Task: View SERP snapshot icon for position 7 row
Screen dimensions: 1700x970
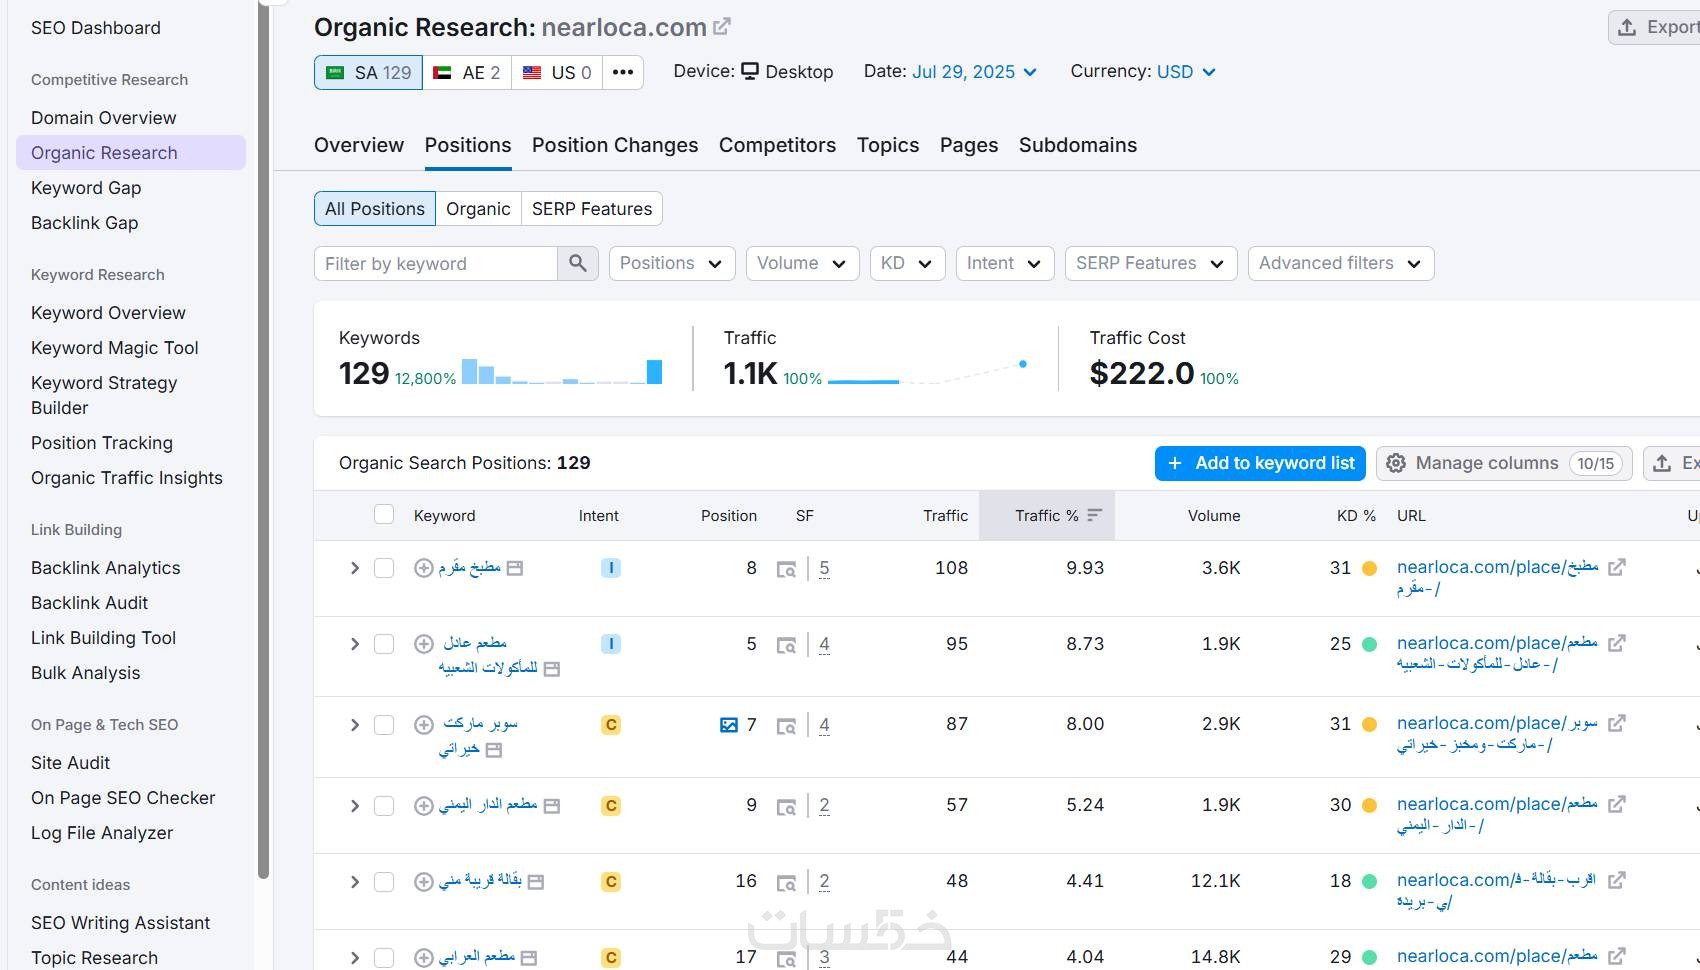Action: tap(787, 726)
